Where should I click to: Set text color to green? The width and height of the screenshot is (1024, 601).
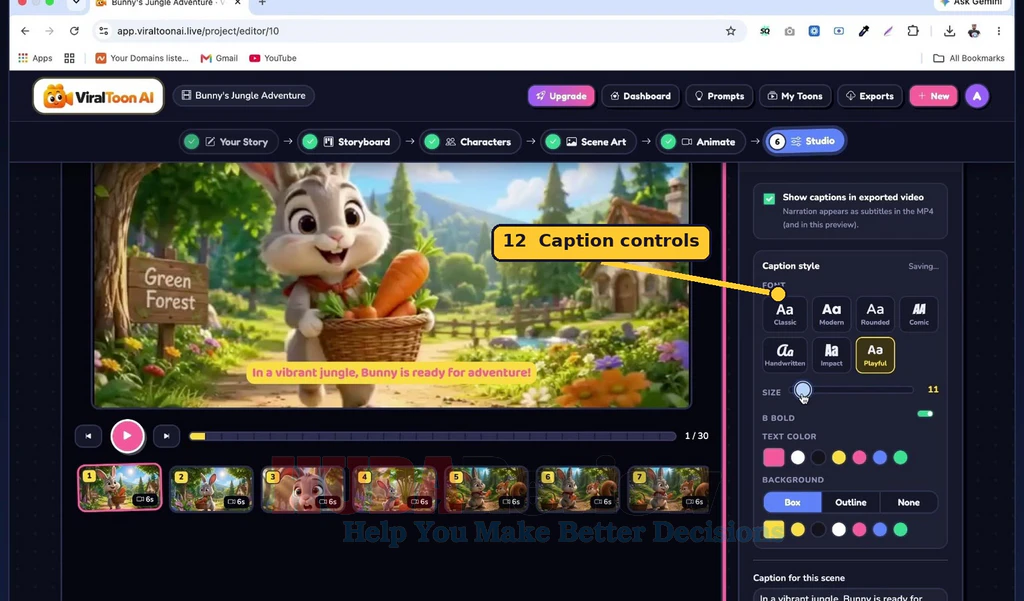click(901, 457)
